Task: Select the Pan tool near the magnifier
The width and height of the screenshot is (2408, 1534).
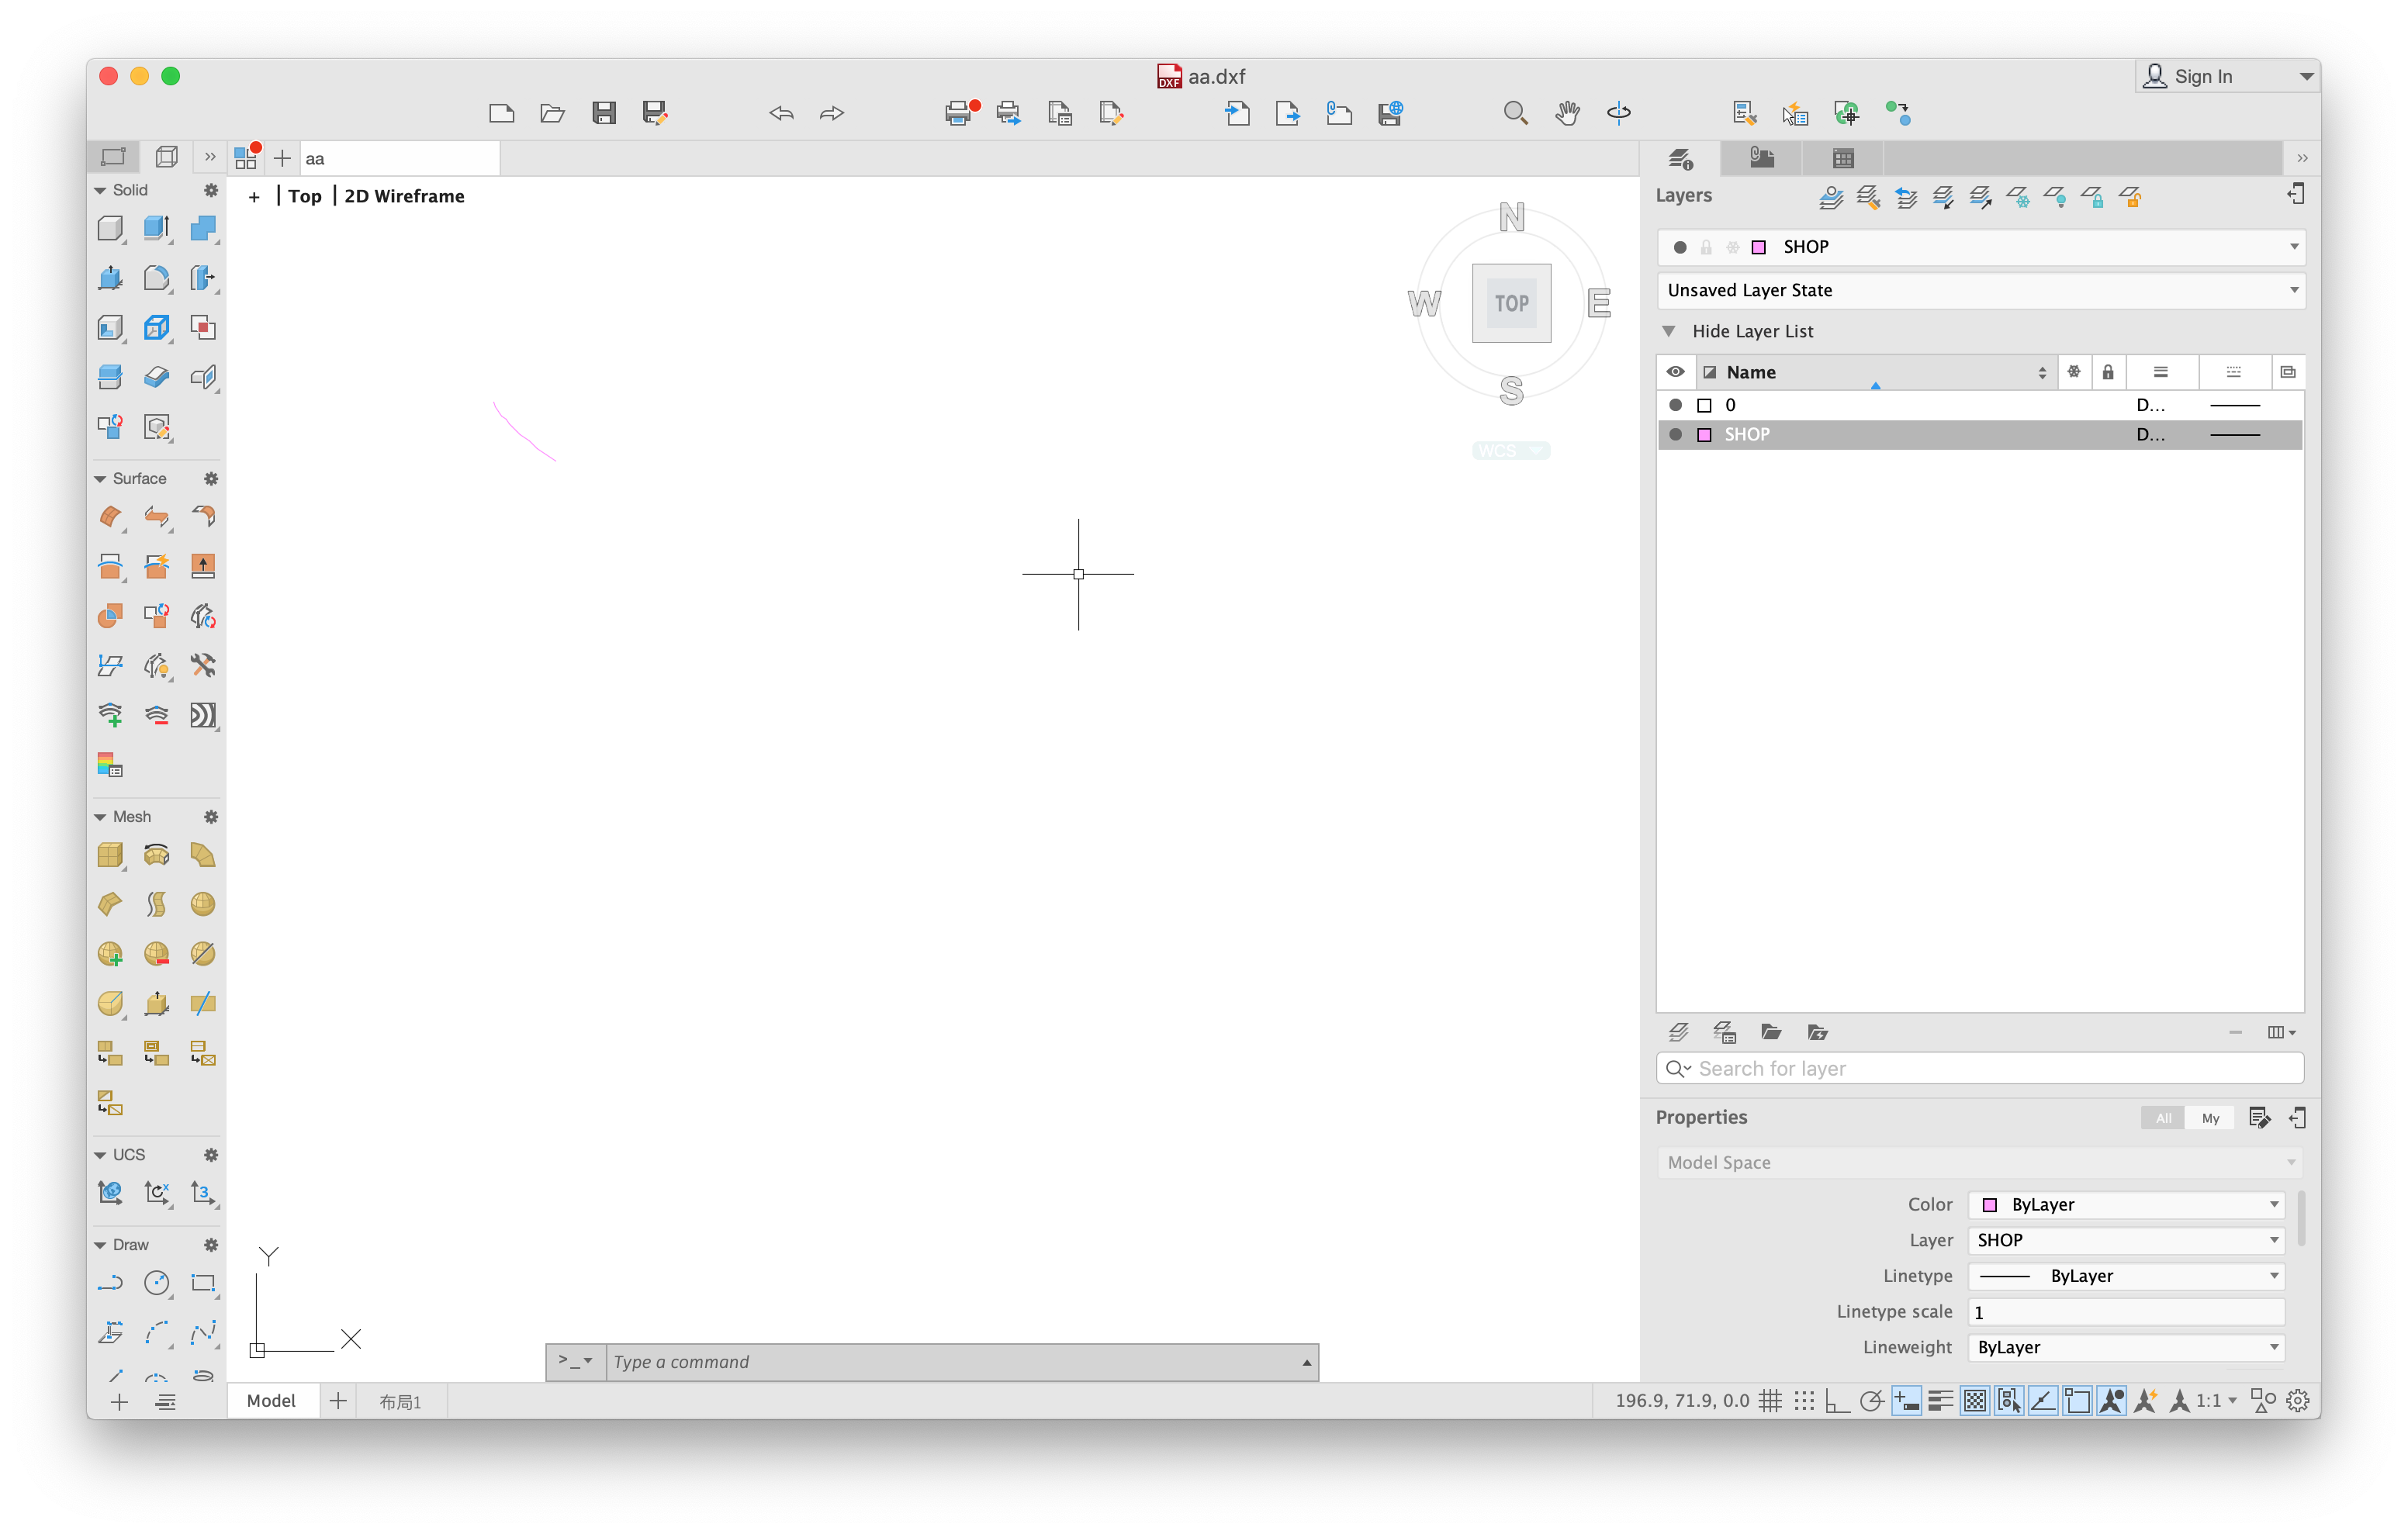Action: 1567,113
